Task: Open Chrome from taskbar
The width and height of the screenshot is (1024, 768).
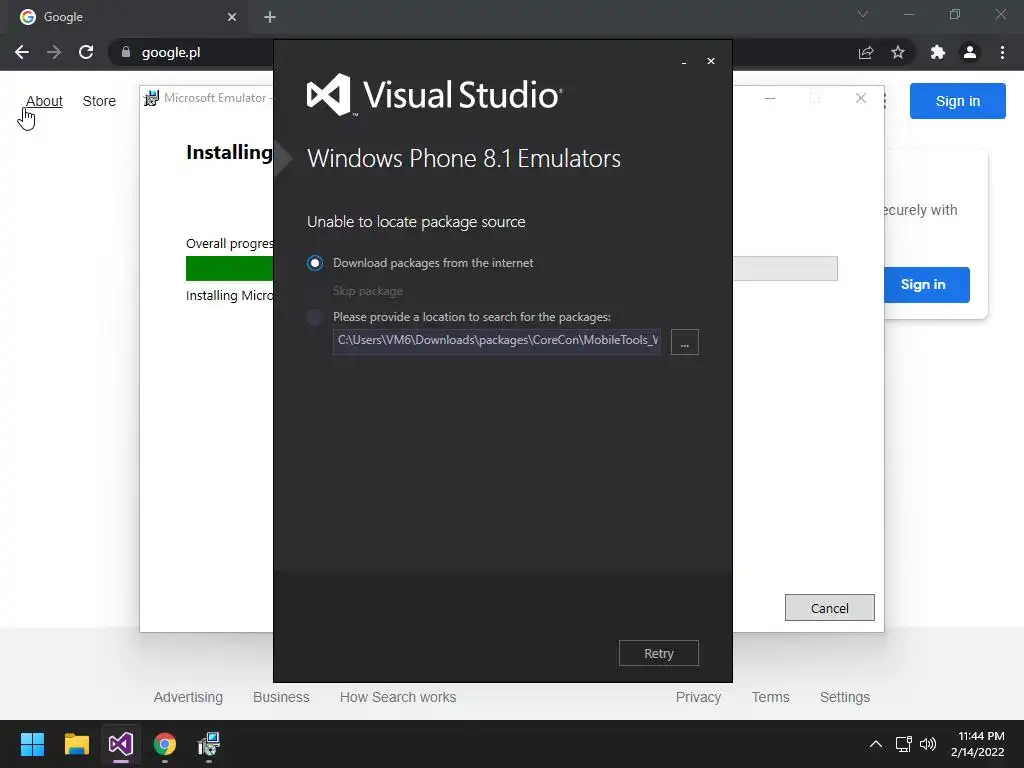Action: pyautogui.click(x=165, y=744)
